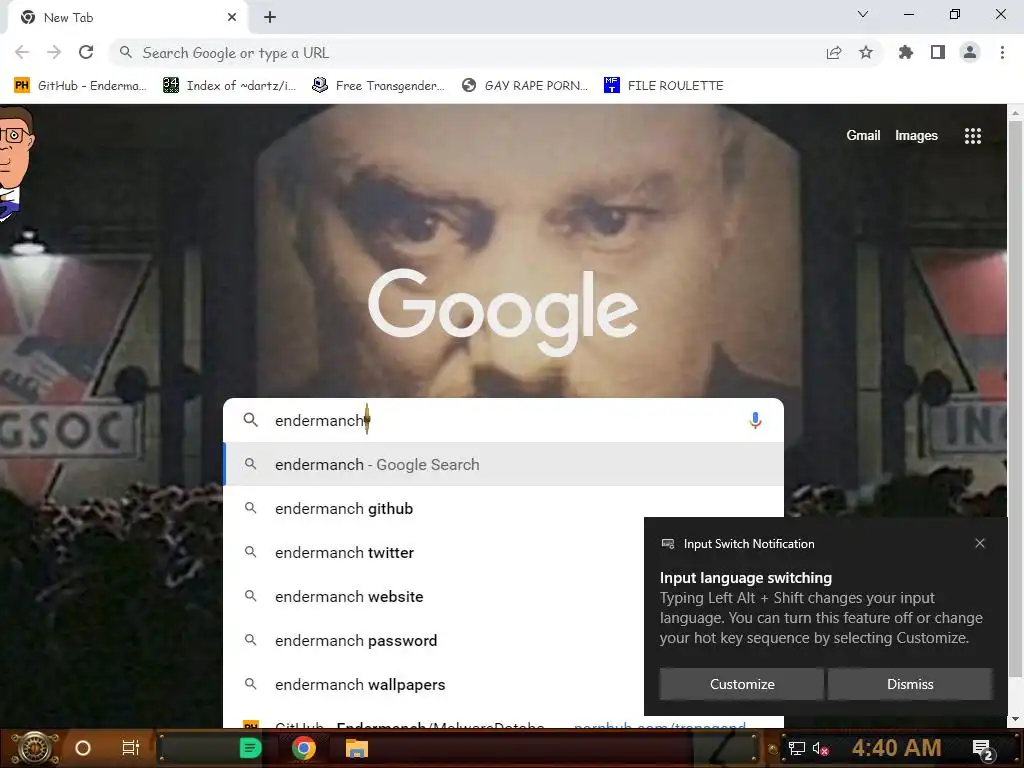Dismiss the input language switching notification
Viewport: 1024px width, 768px height.
910,684
